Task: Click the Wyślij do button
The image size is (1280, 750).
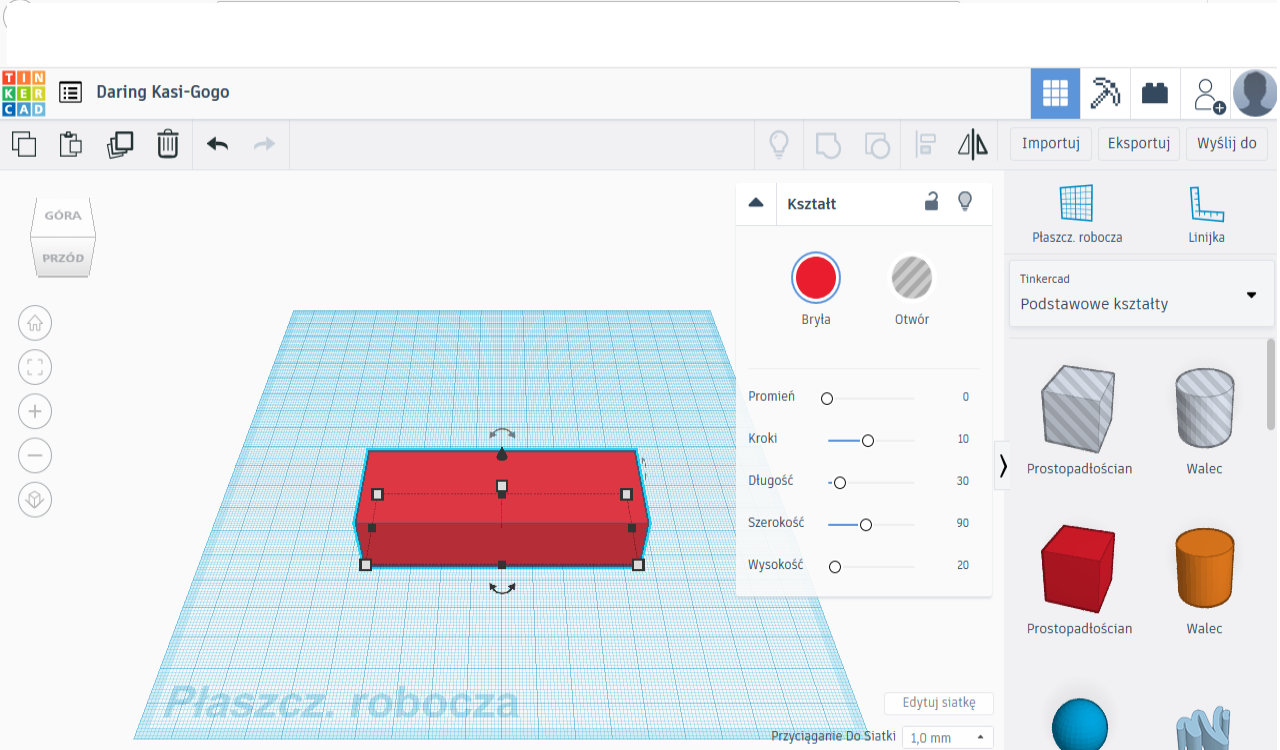Action: tap(1227, 144)
